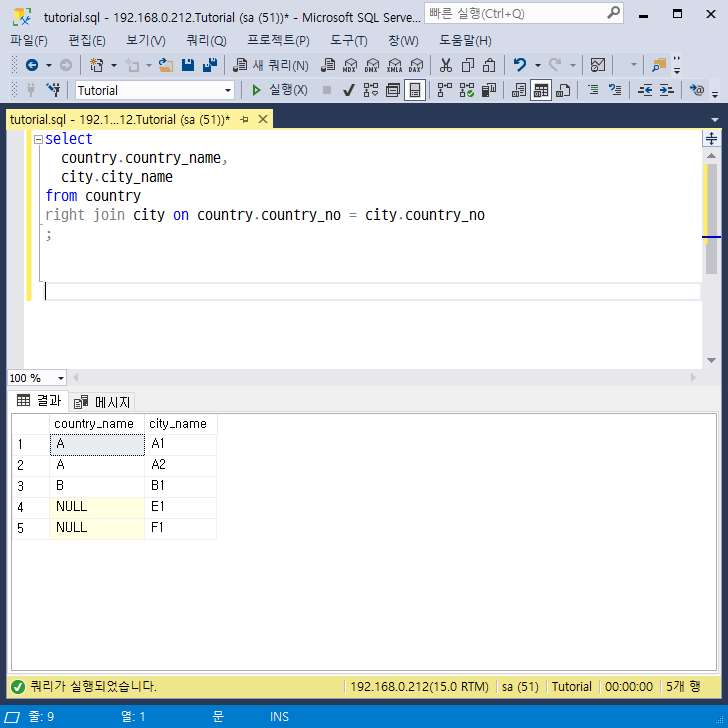
Task: Collapse the select statement outline
Action: (38, 140)
